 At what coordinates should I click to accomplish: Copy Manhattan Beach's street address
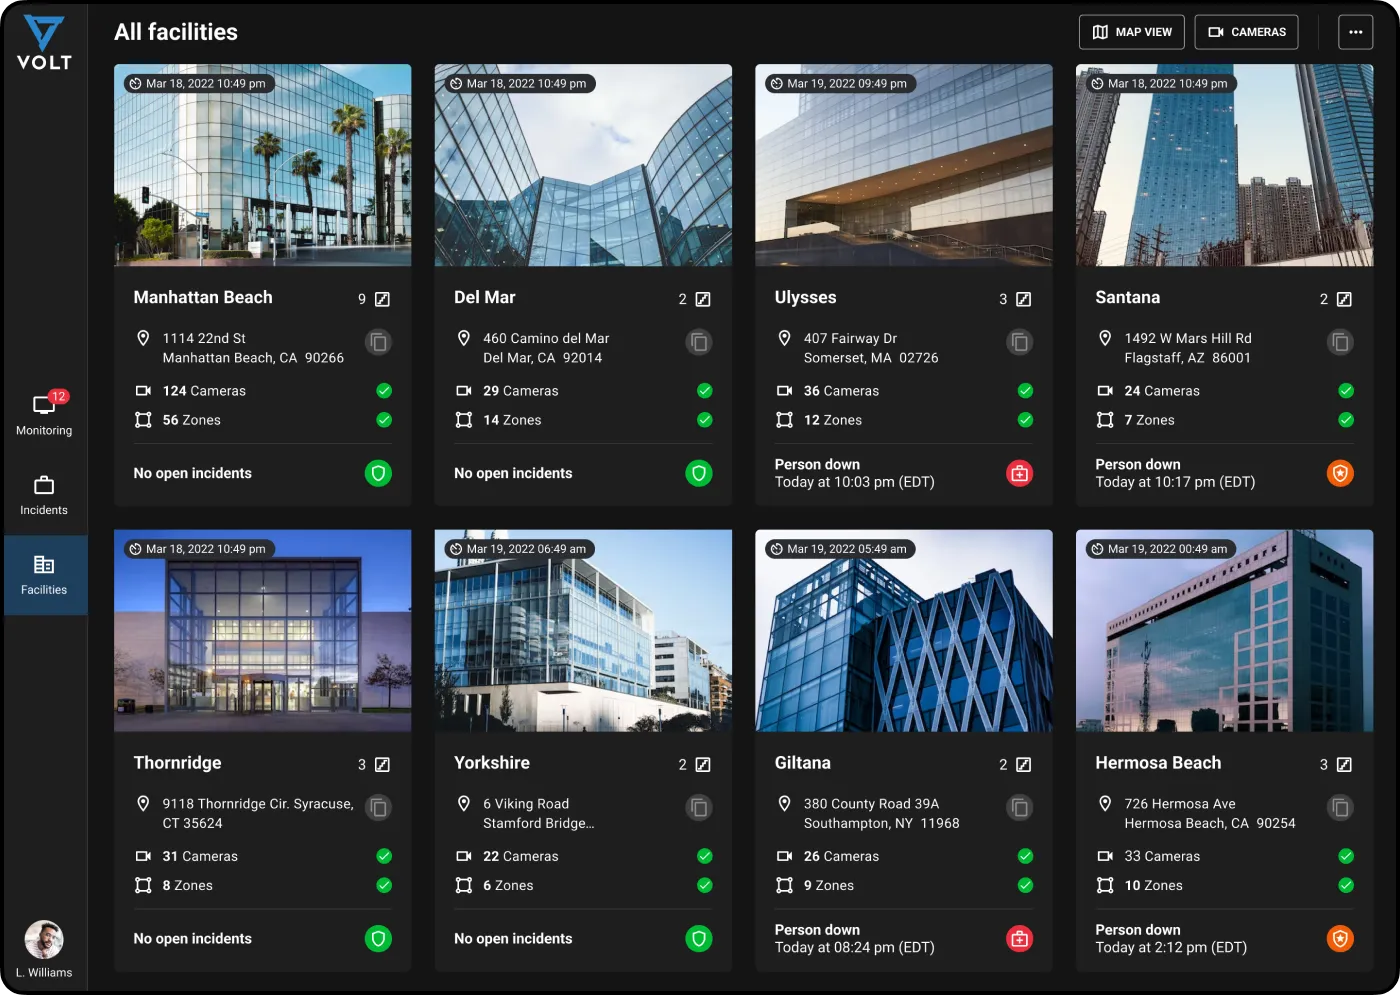coord(378,342)
